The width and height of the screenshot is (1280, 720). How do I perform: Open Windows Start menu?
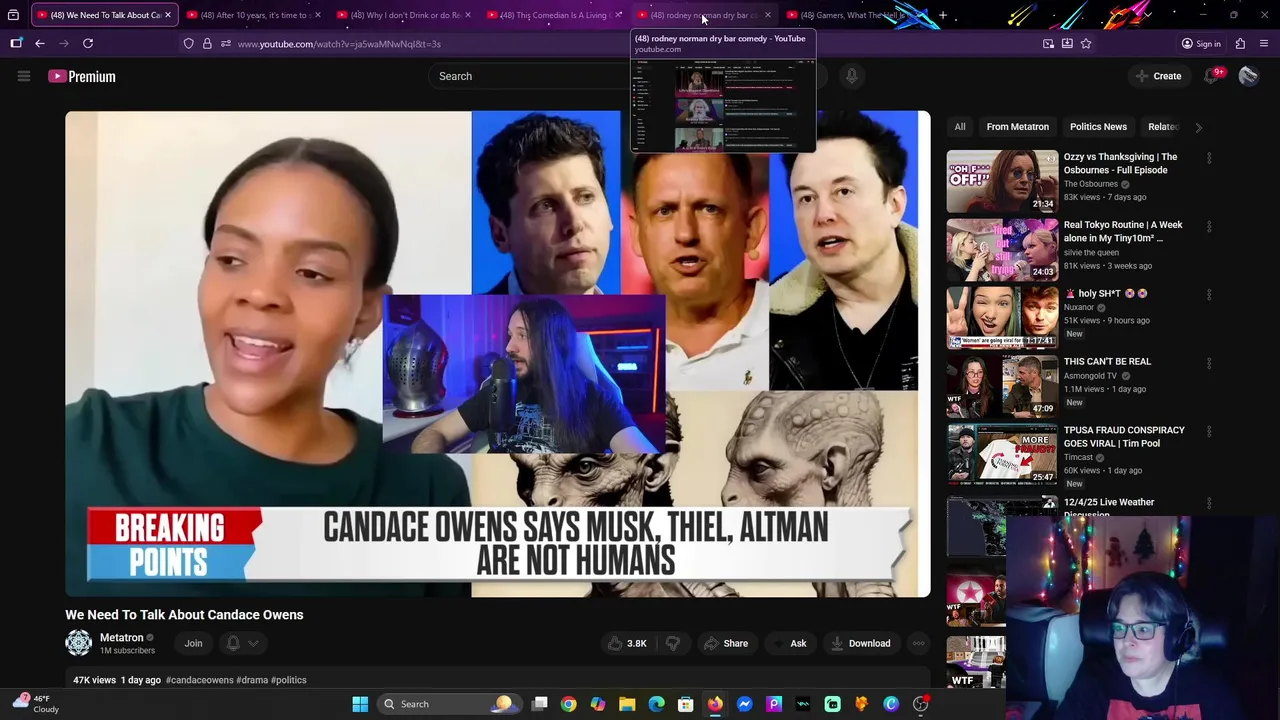360,704
